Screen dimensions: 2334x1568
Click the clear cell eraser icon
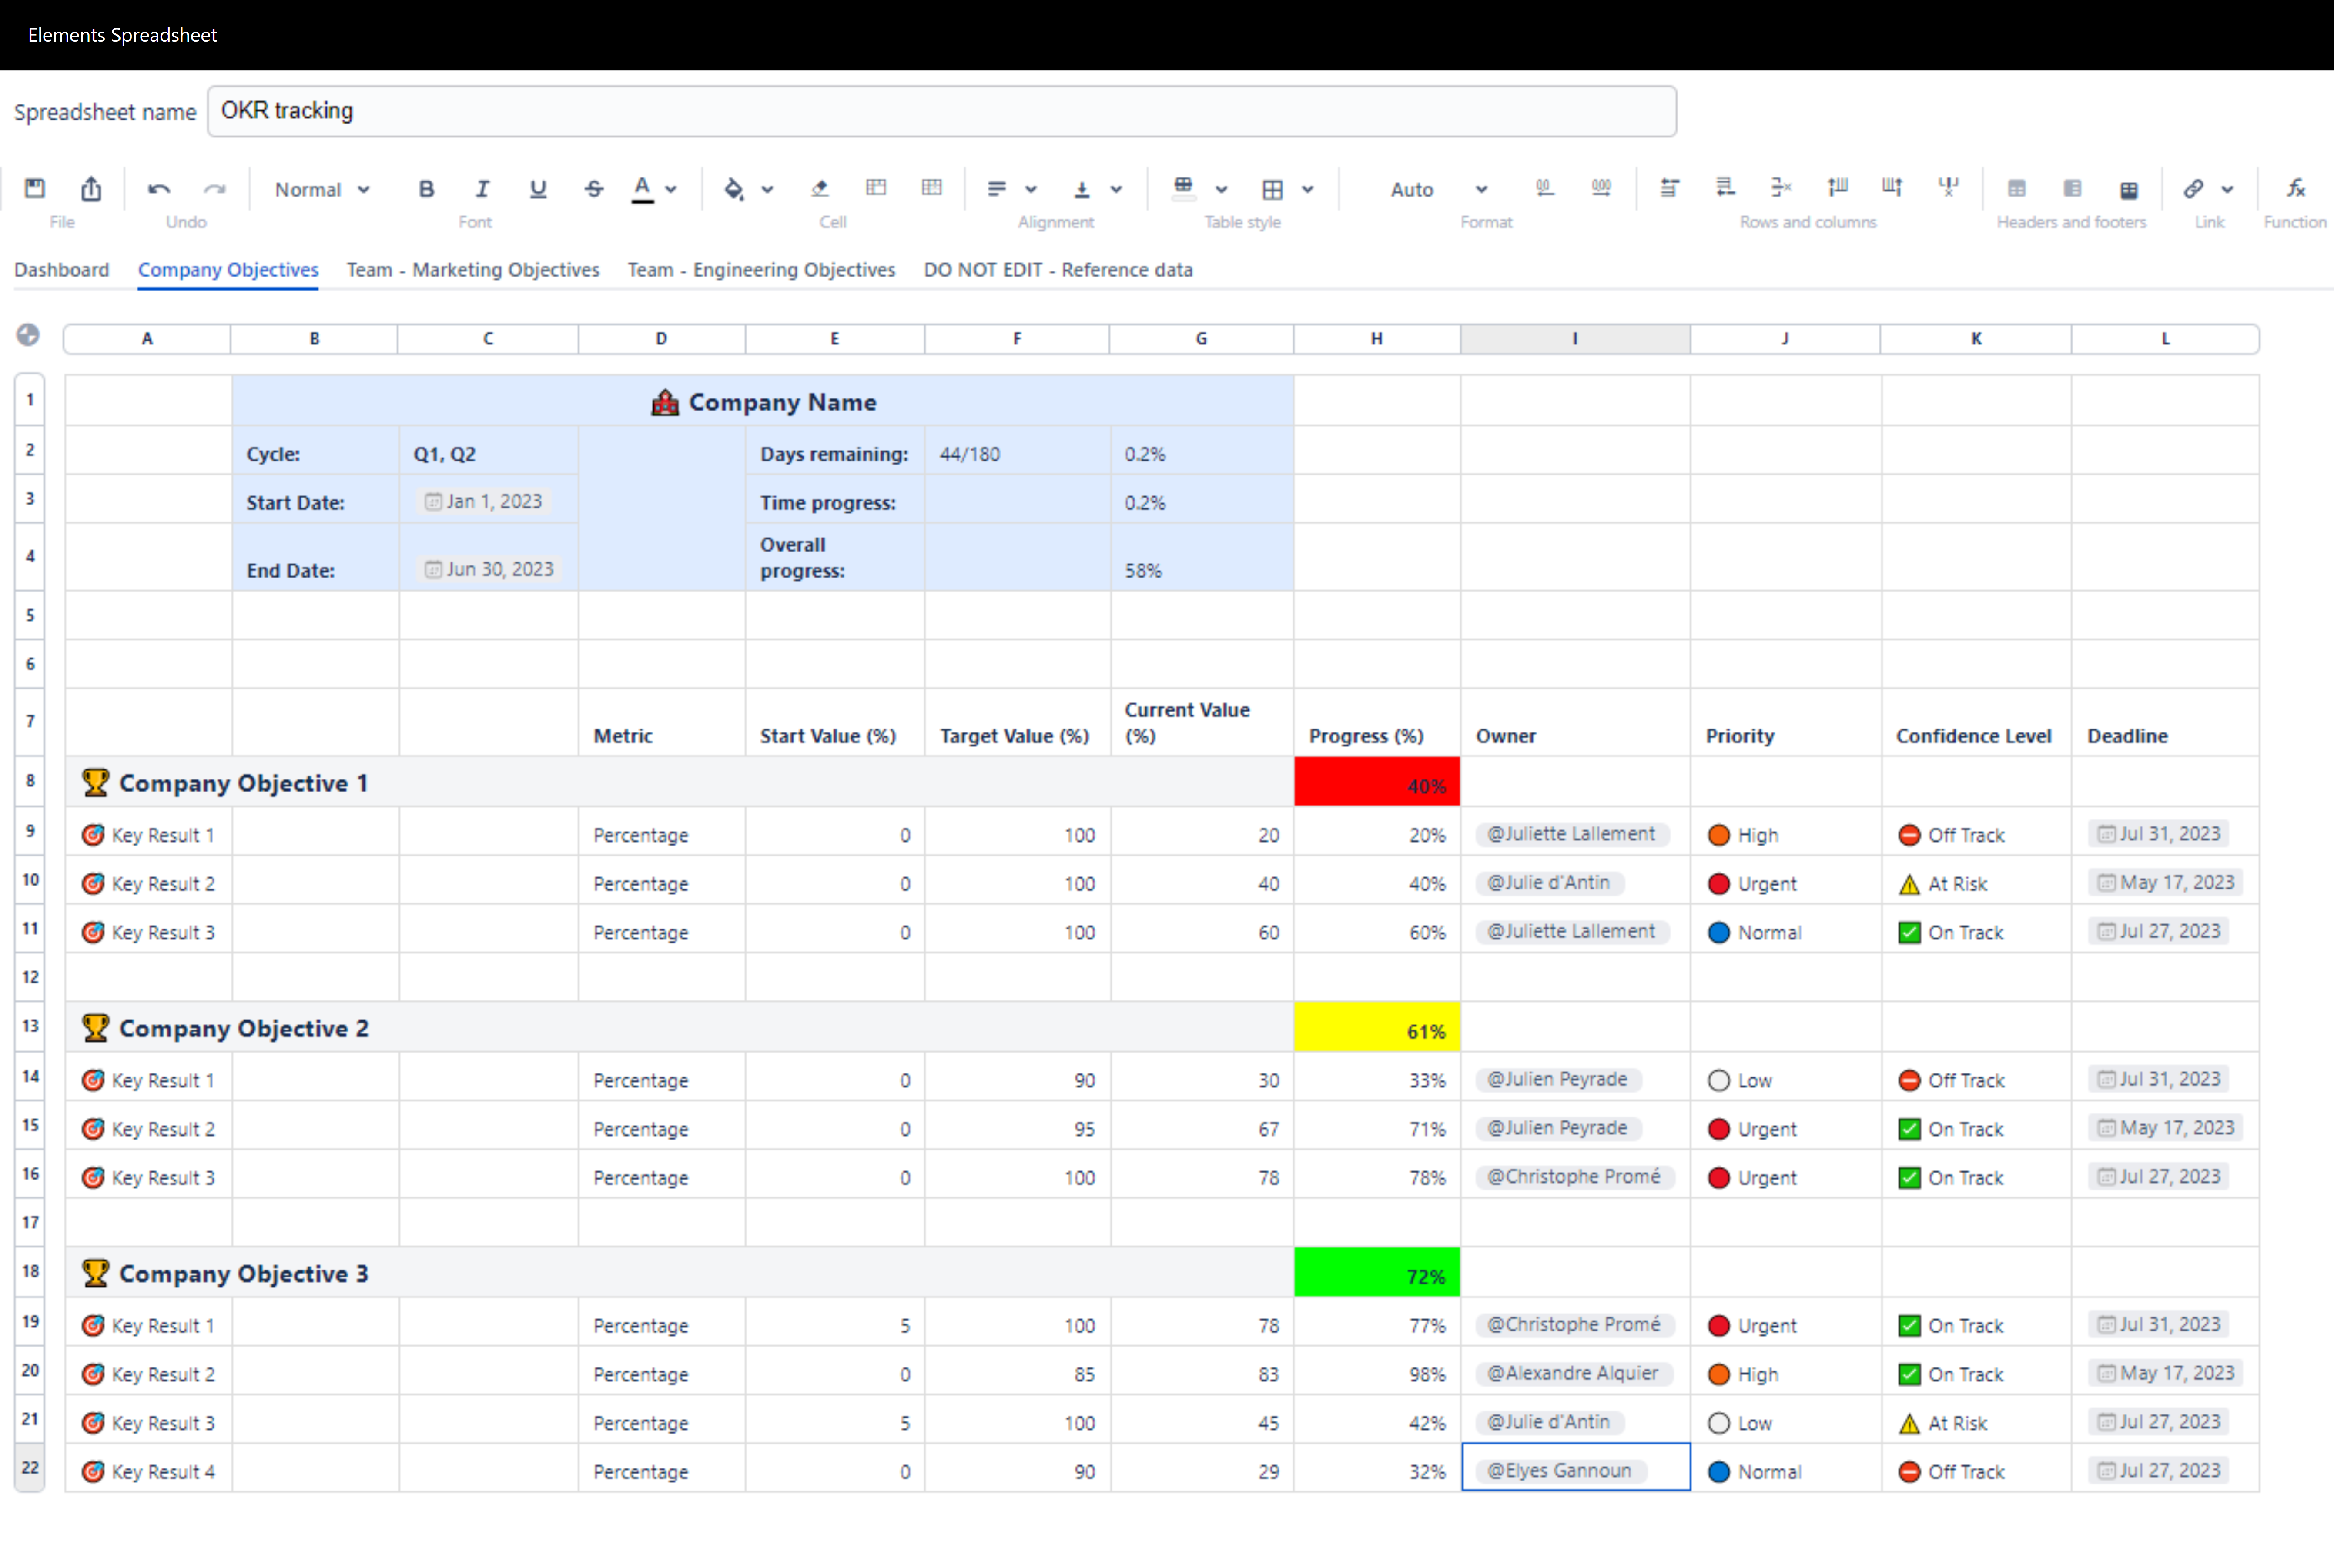(820, 188)
